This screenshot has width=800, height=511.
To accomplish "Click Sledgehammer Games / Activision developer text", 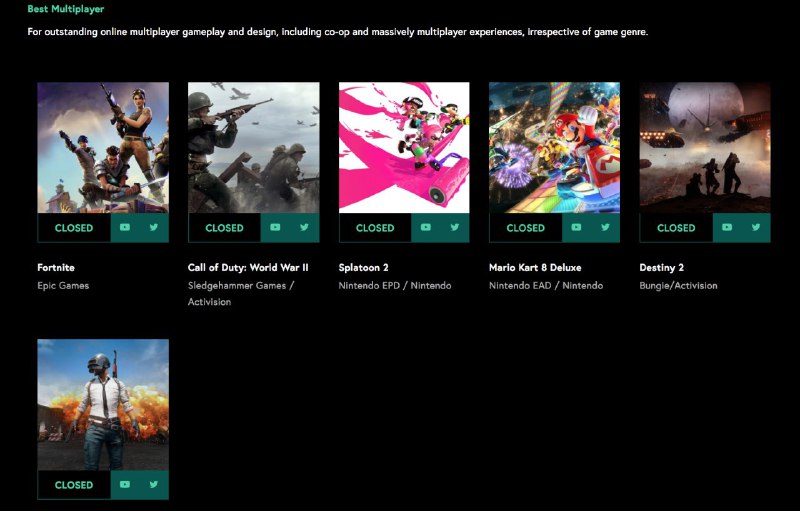I will [x=241, y=293].
